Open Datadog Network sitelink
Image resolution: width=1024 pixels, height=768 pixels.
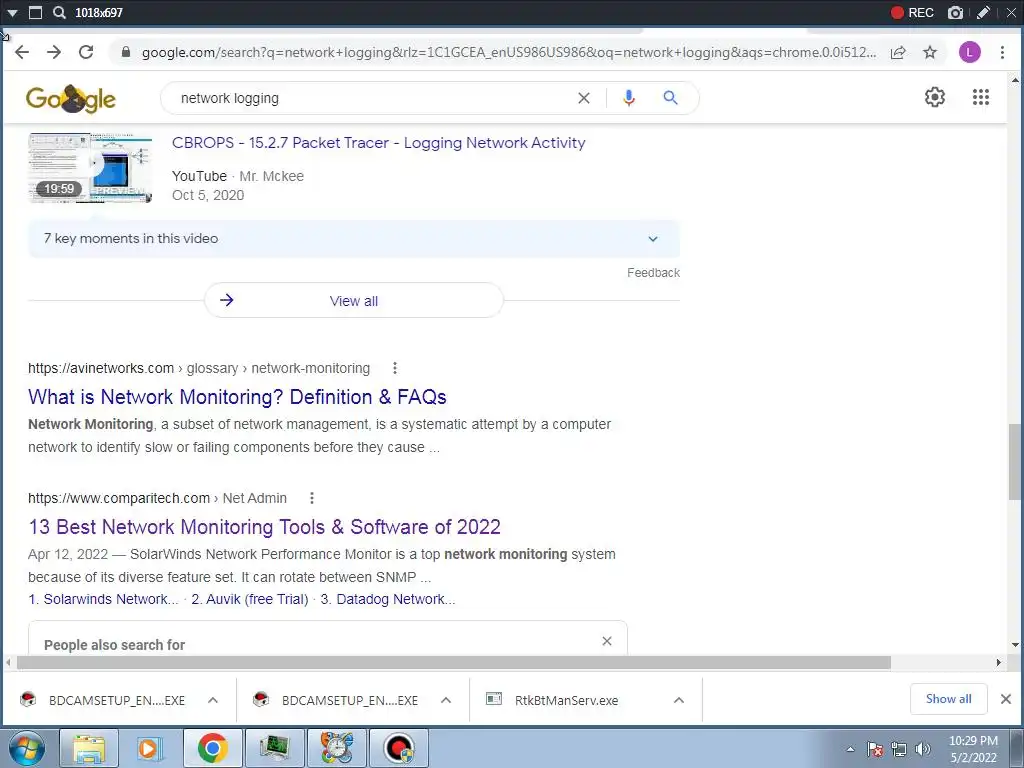[x=388, y=600]
